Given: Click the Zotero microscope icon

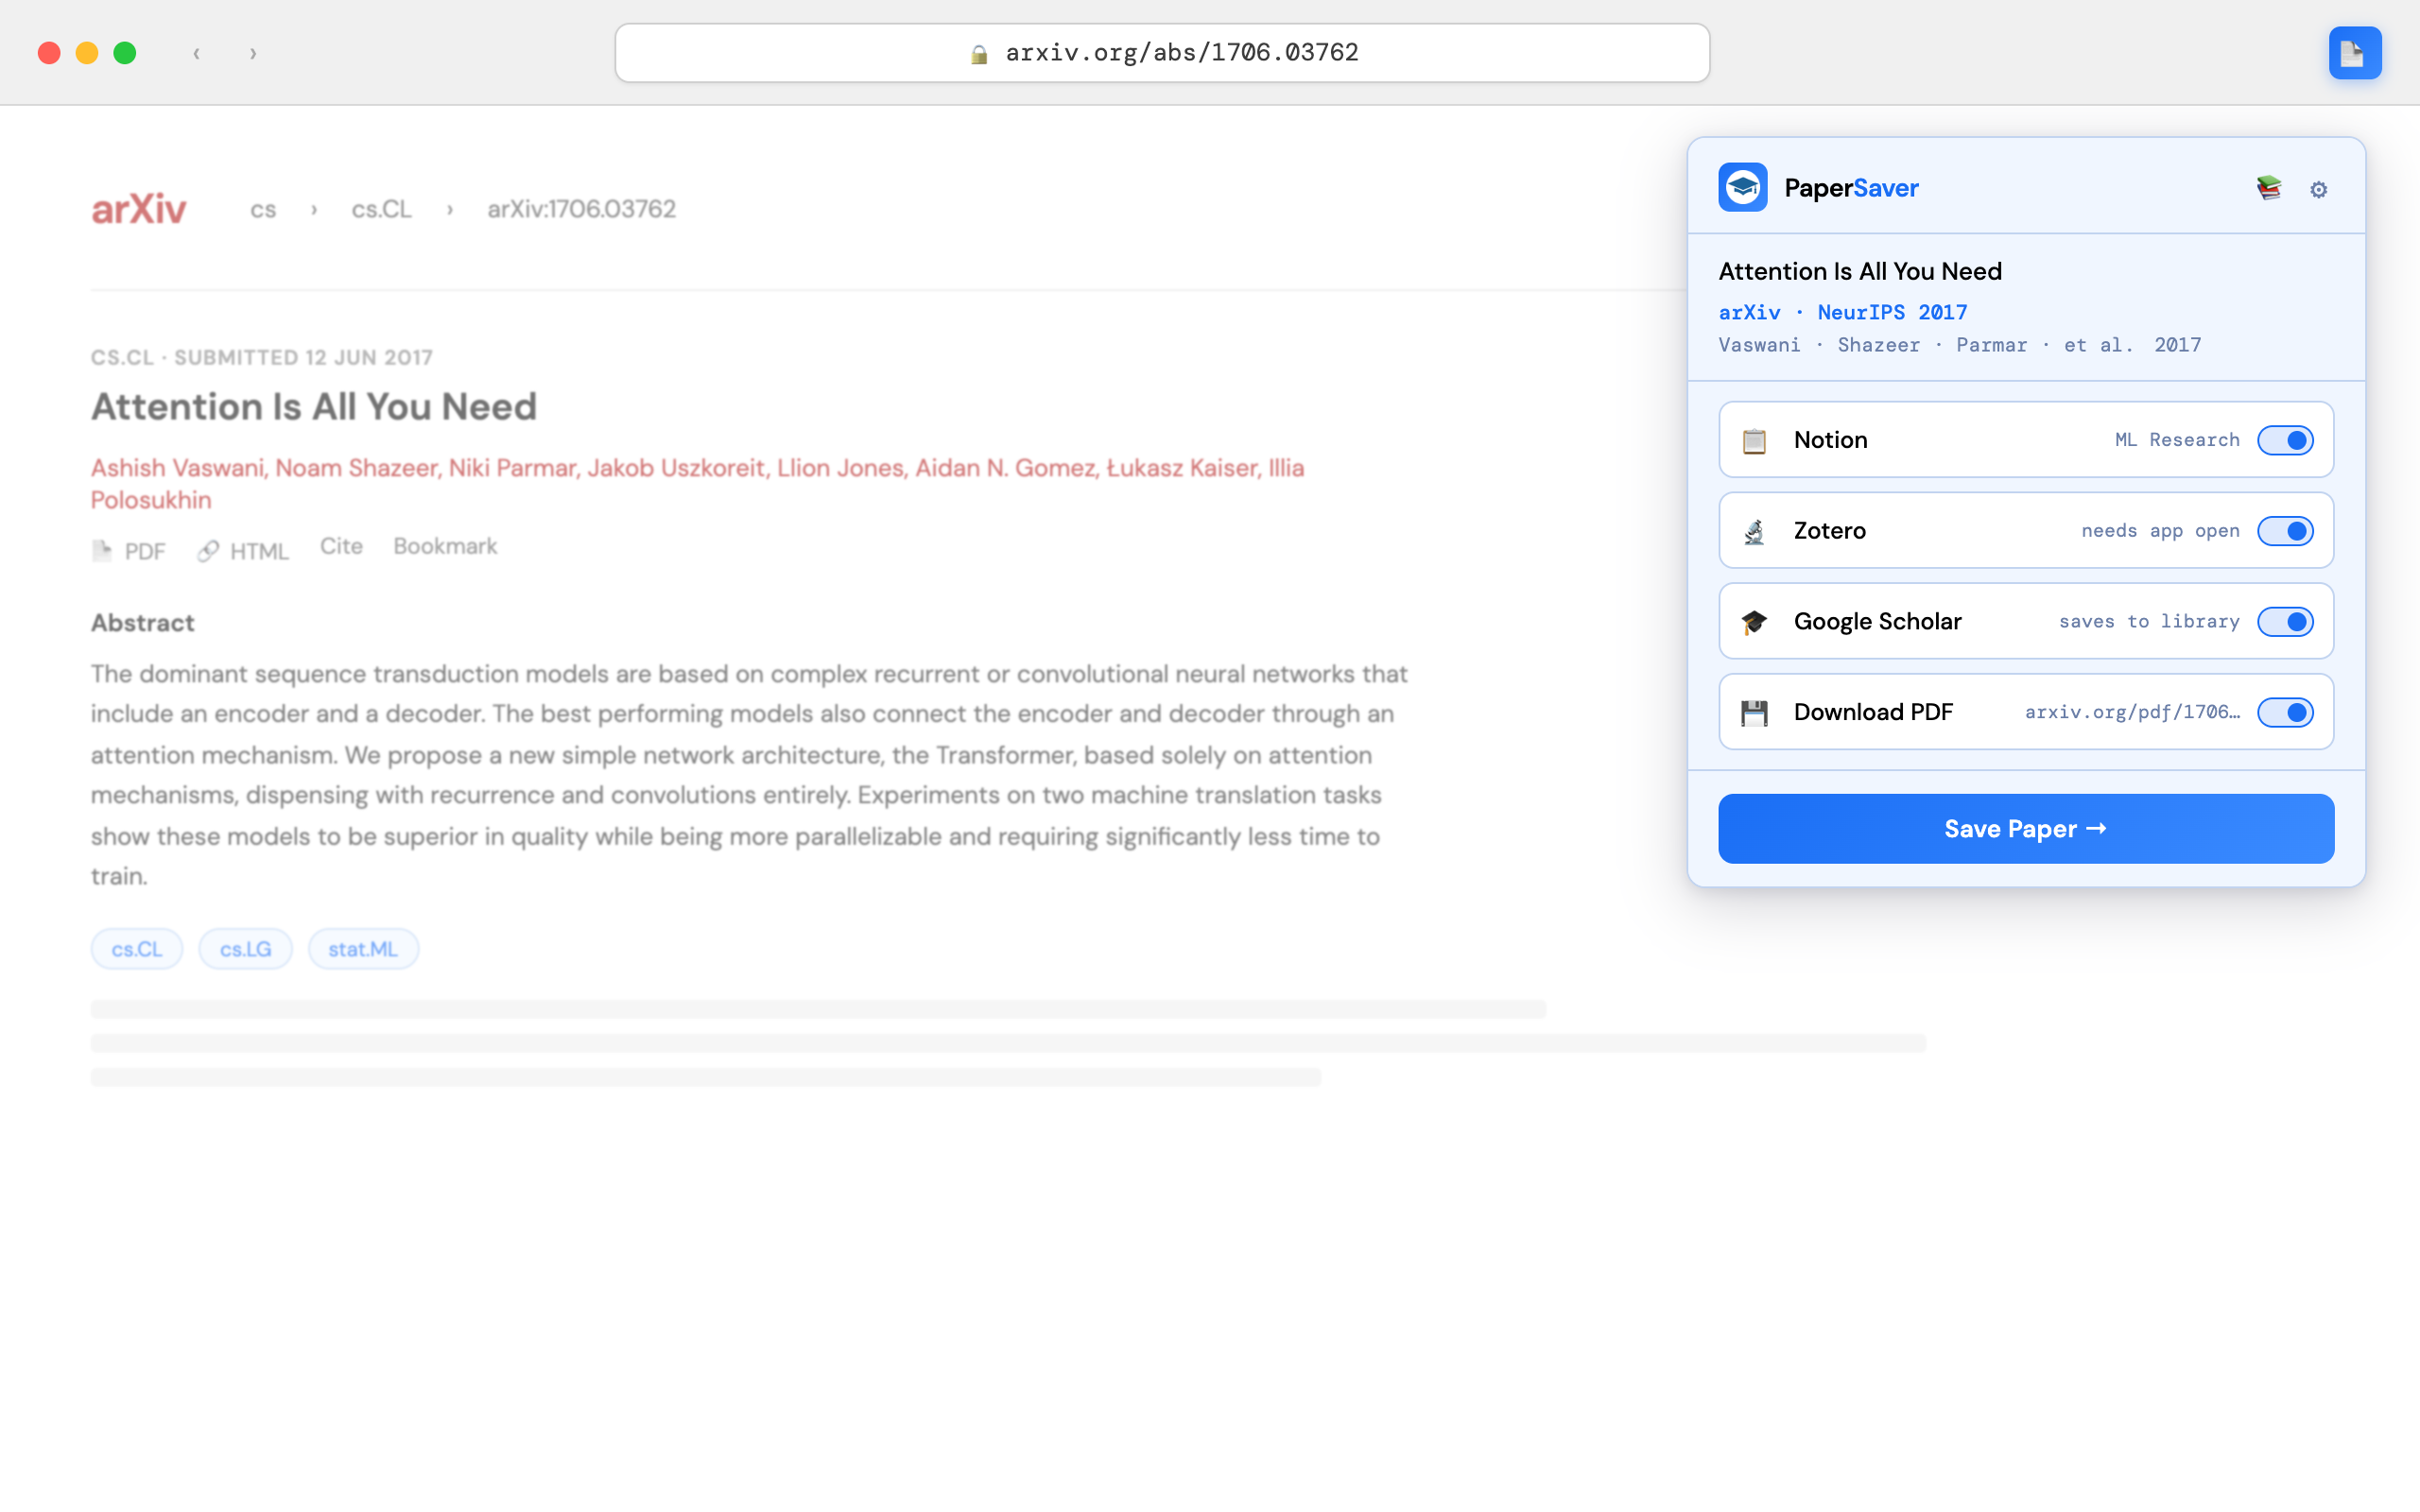Looking at the screenshot, I should point(1754,532).
